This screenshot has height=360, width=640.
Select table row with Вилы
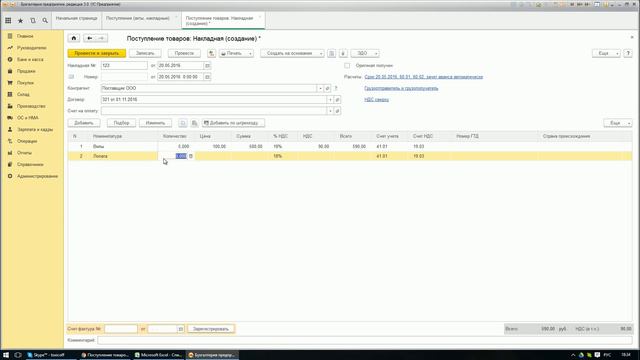pyautogui.click(x=350, y=146)
